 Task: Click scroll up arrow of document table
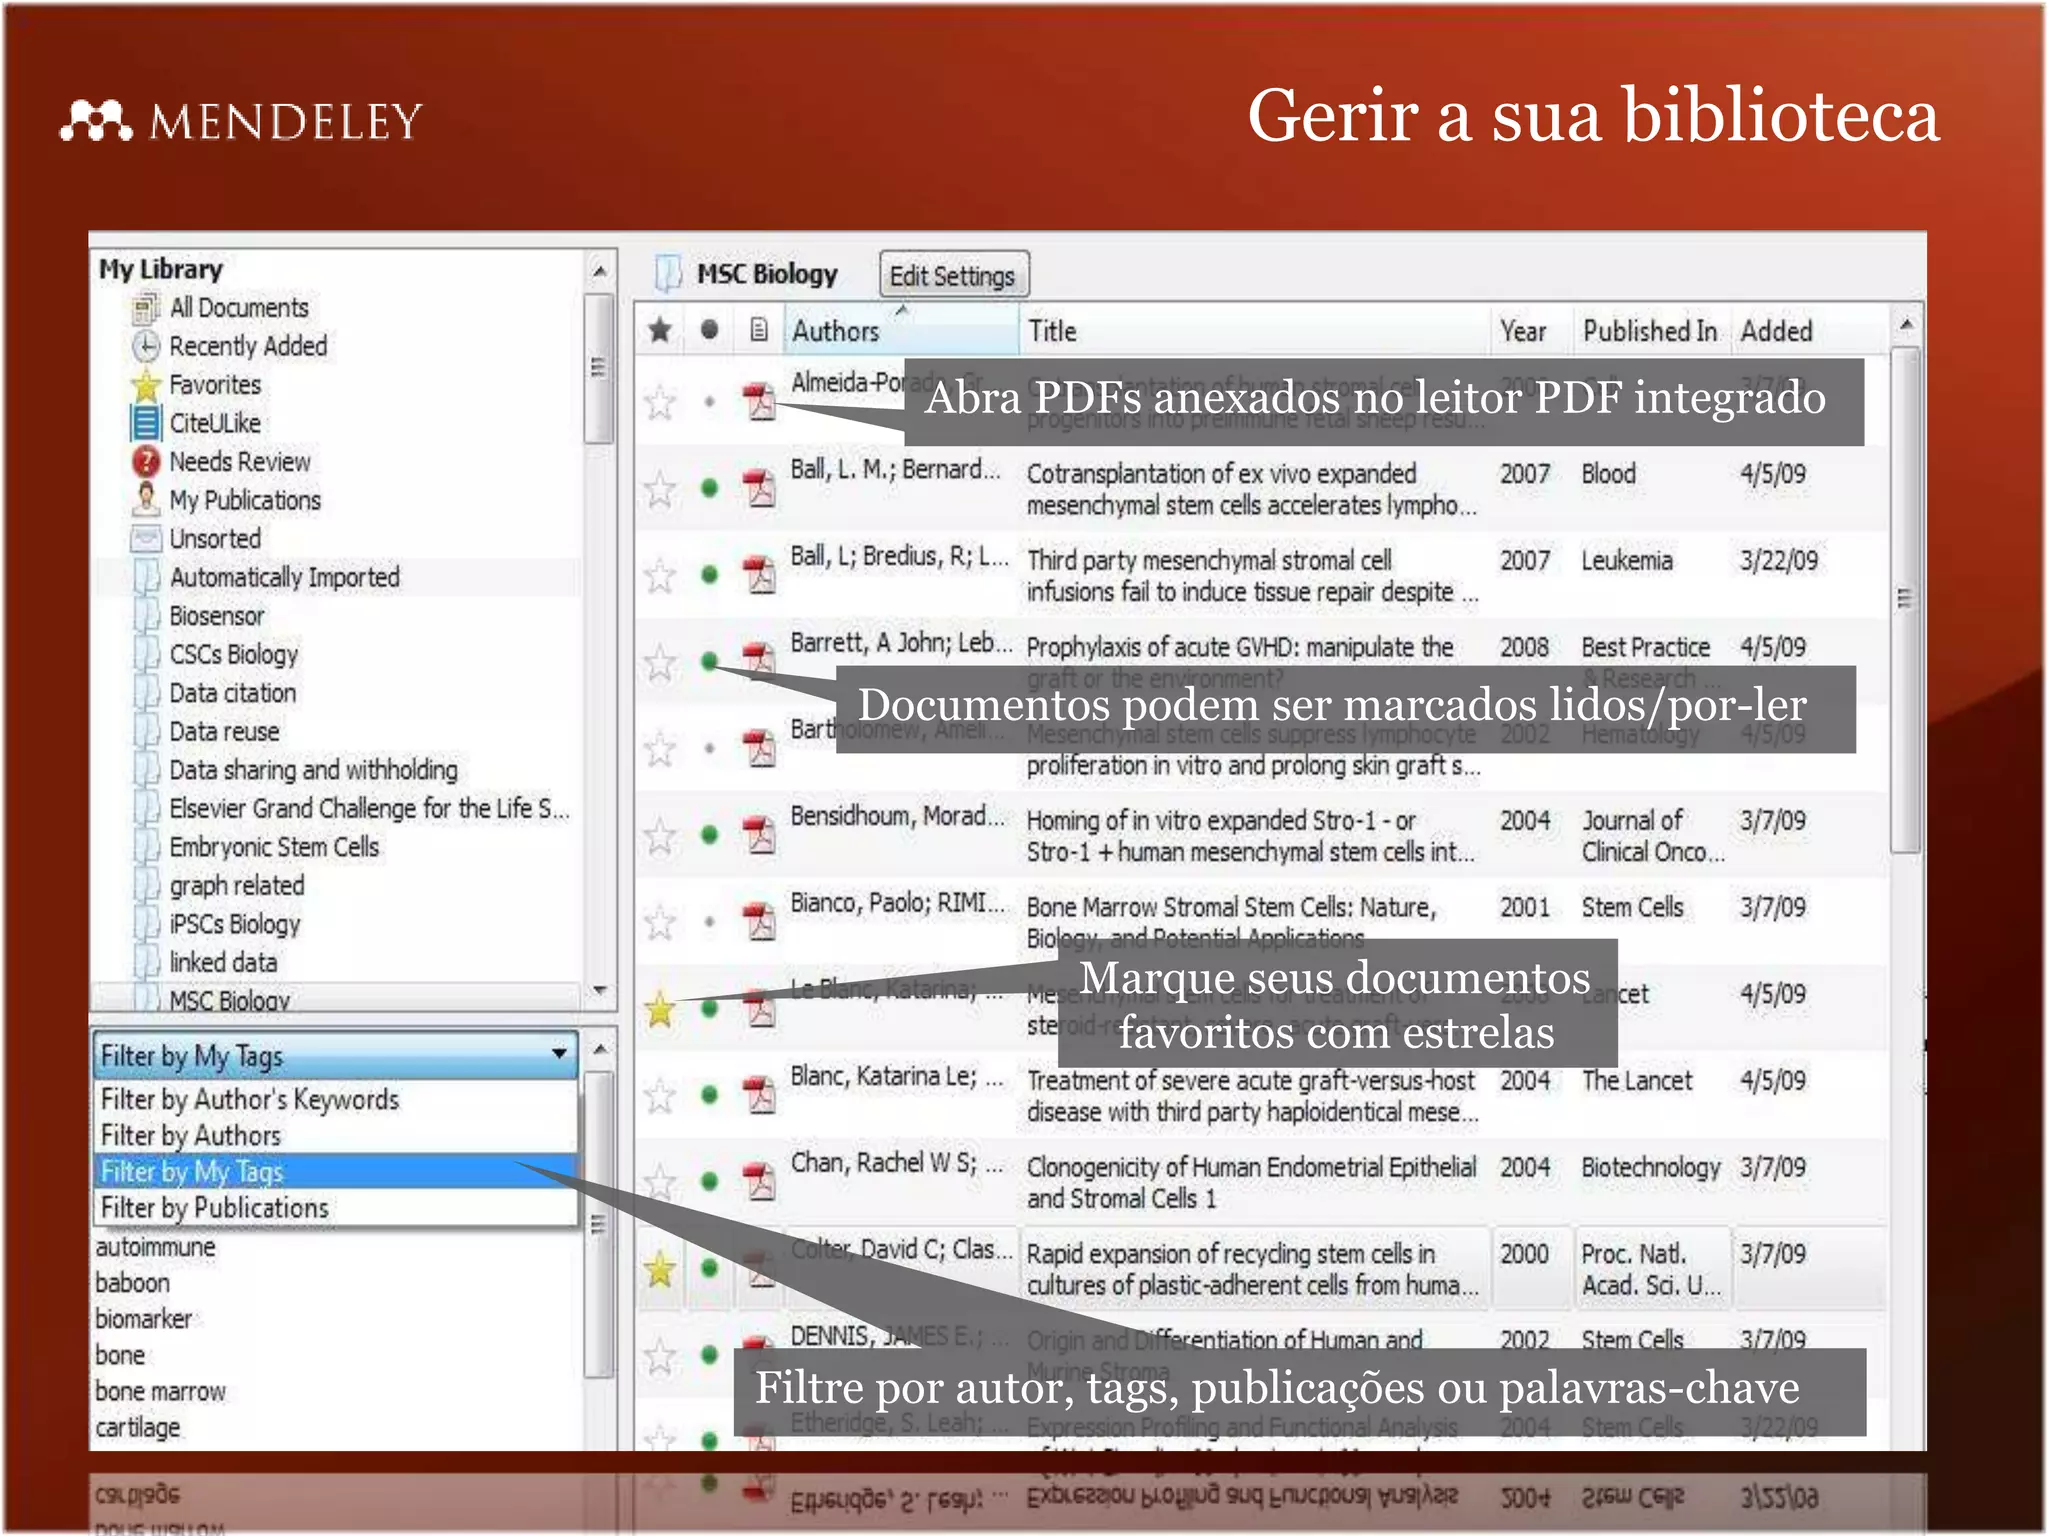tap(1906, 325)
